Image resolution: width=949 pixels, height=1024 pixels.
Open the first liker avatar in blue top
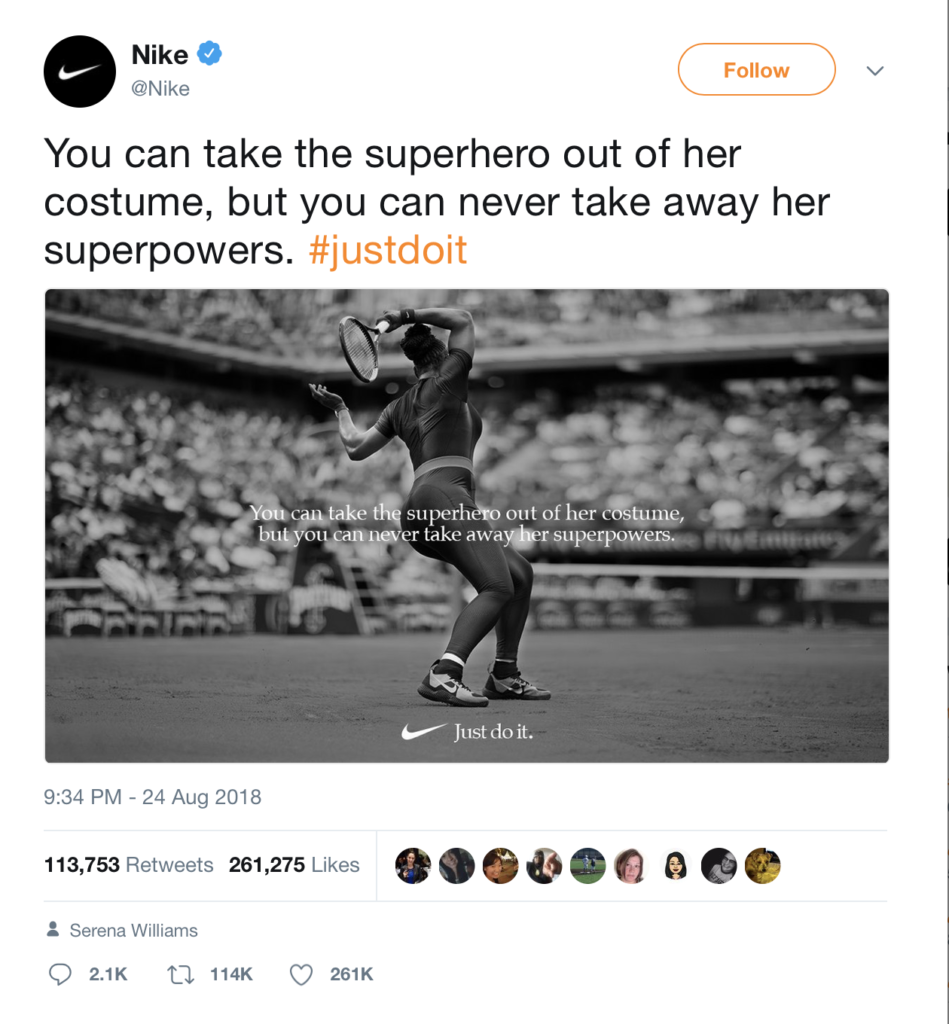click(413, 866)
